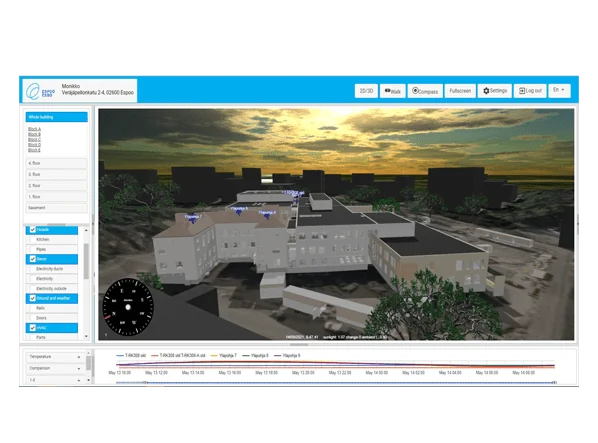Open the Settings panel
The image size is (598, 443).
click(x=495, y=91)
